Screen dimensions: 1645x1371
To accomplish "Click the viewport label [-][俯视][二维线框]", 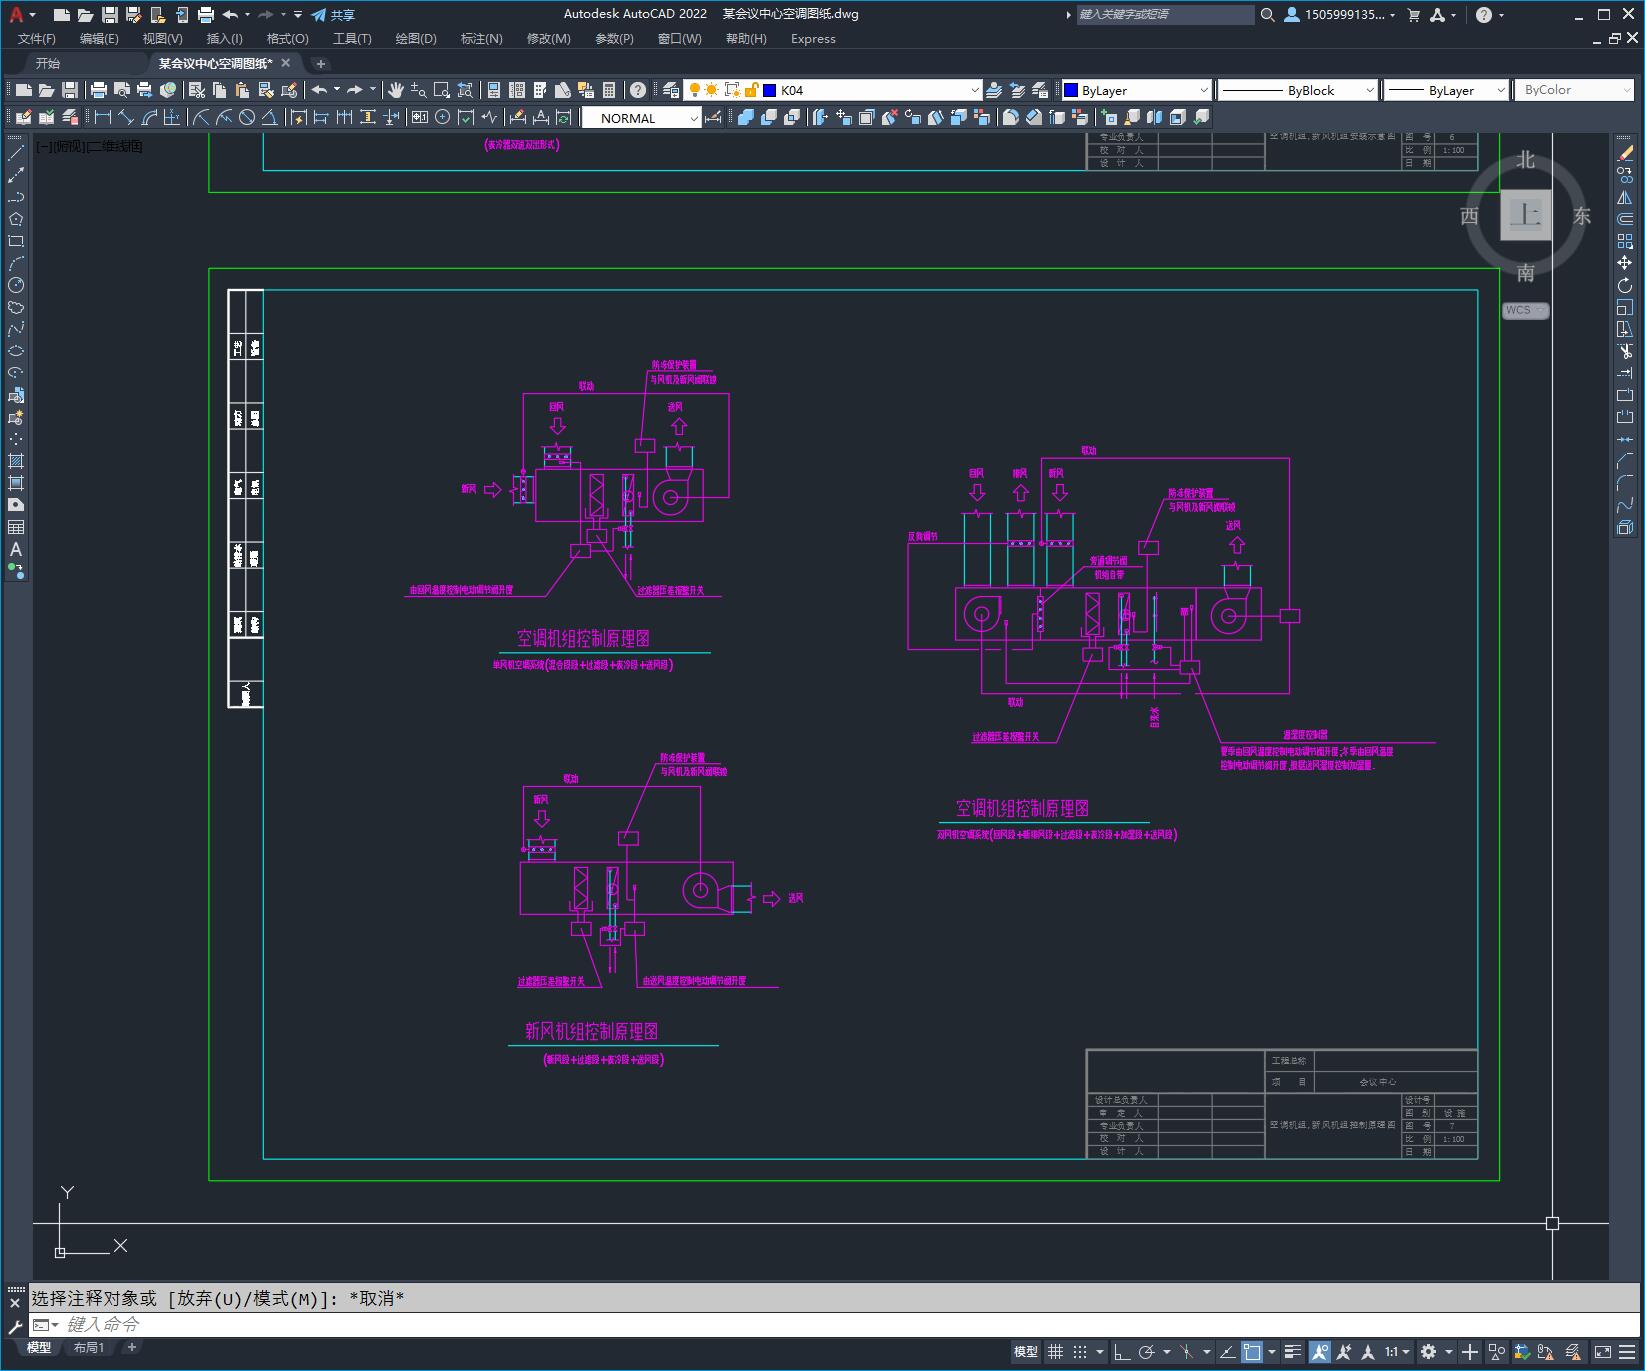I will point(90,146).
